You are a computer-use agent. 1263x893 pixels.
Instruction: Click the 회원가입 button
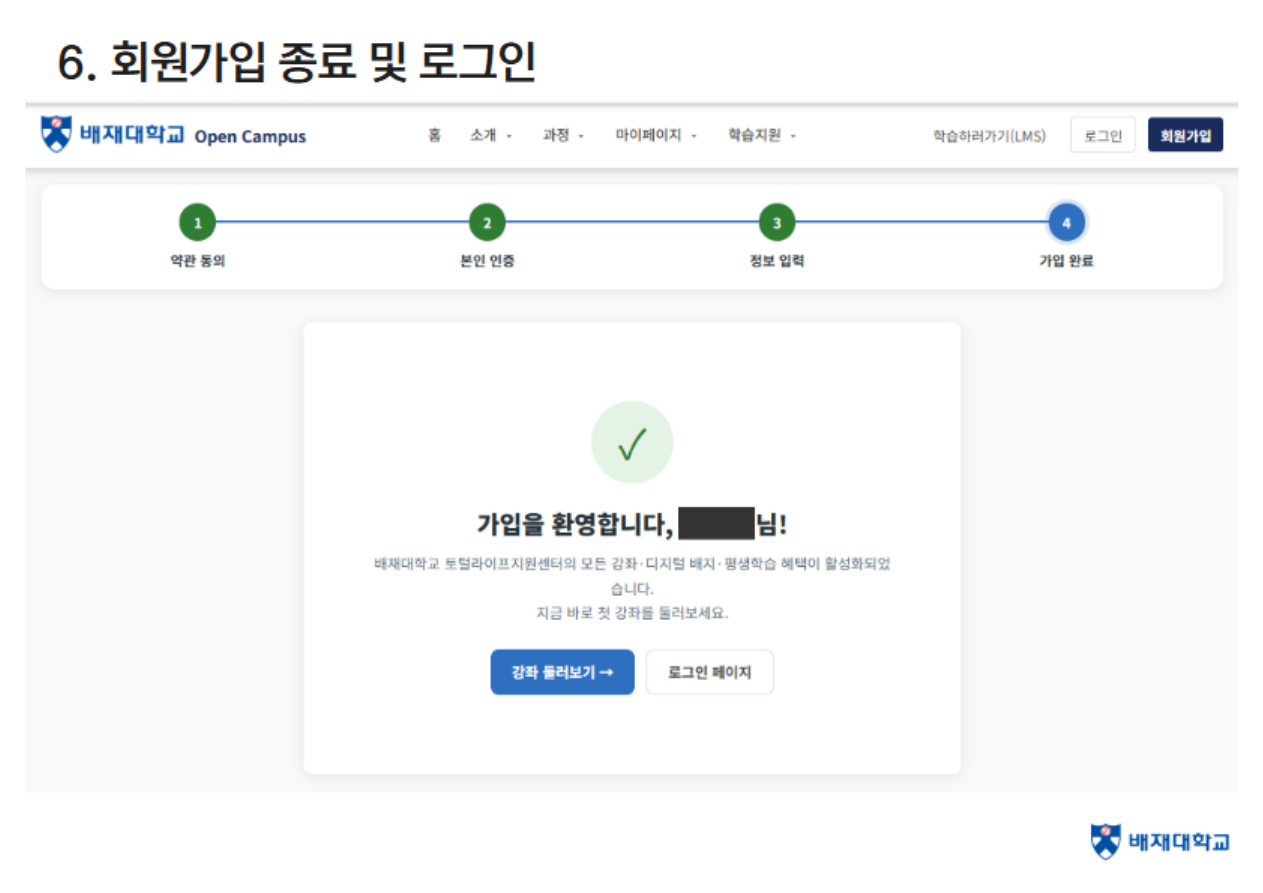pyautogui.click(x=1185, y=136)
